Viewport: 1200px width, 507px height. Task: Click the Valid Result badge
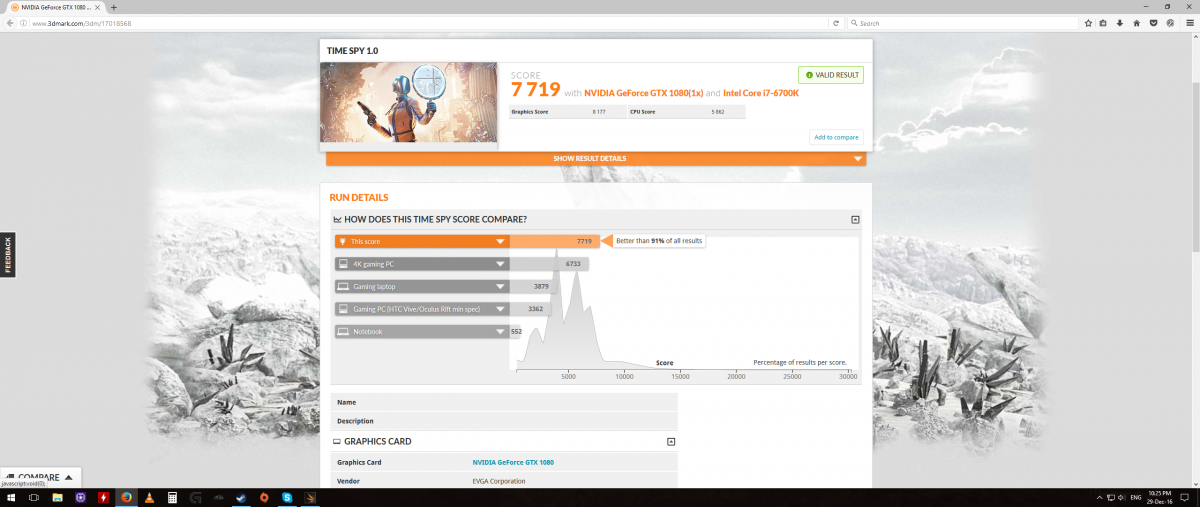[x=830, y=75]
